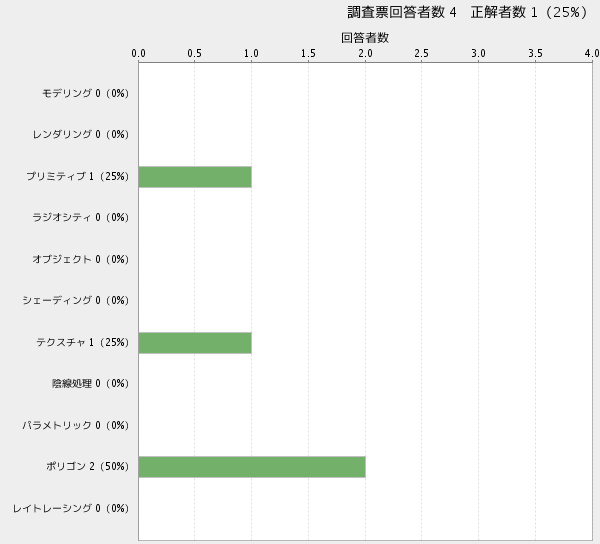Select the シェーディング 0 (0%) label
Viewport: 600px width, 544px height.
(76, 301)
